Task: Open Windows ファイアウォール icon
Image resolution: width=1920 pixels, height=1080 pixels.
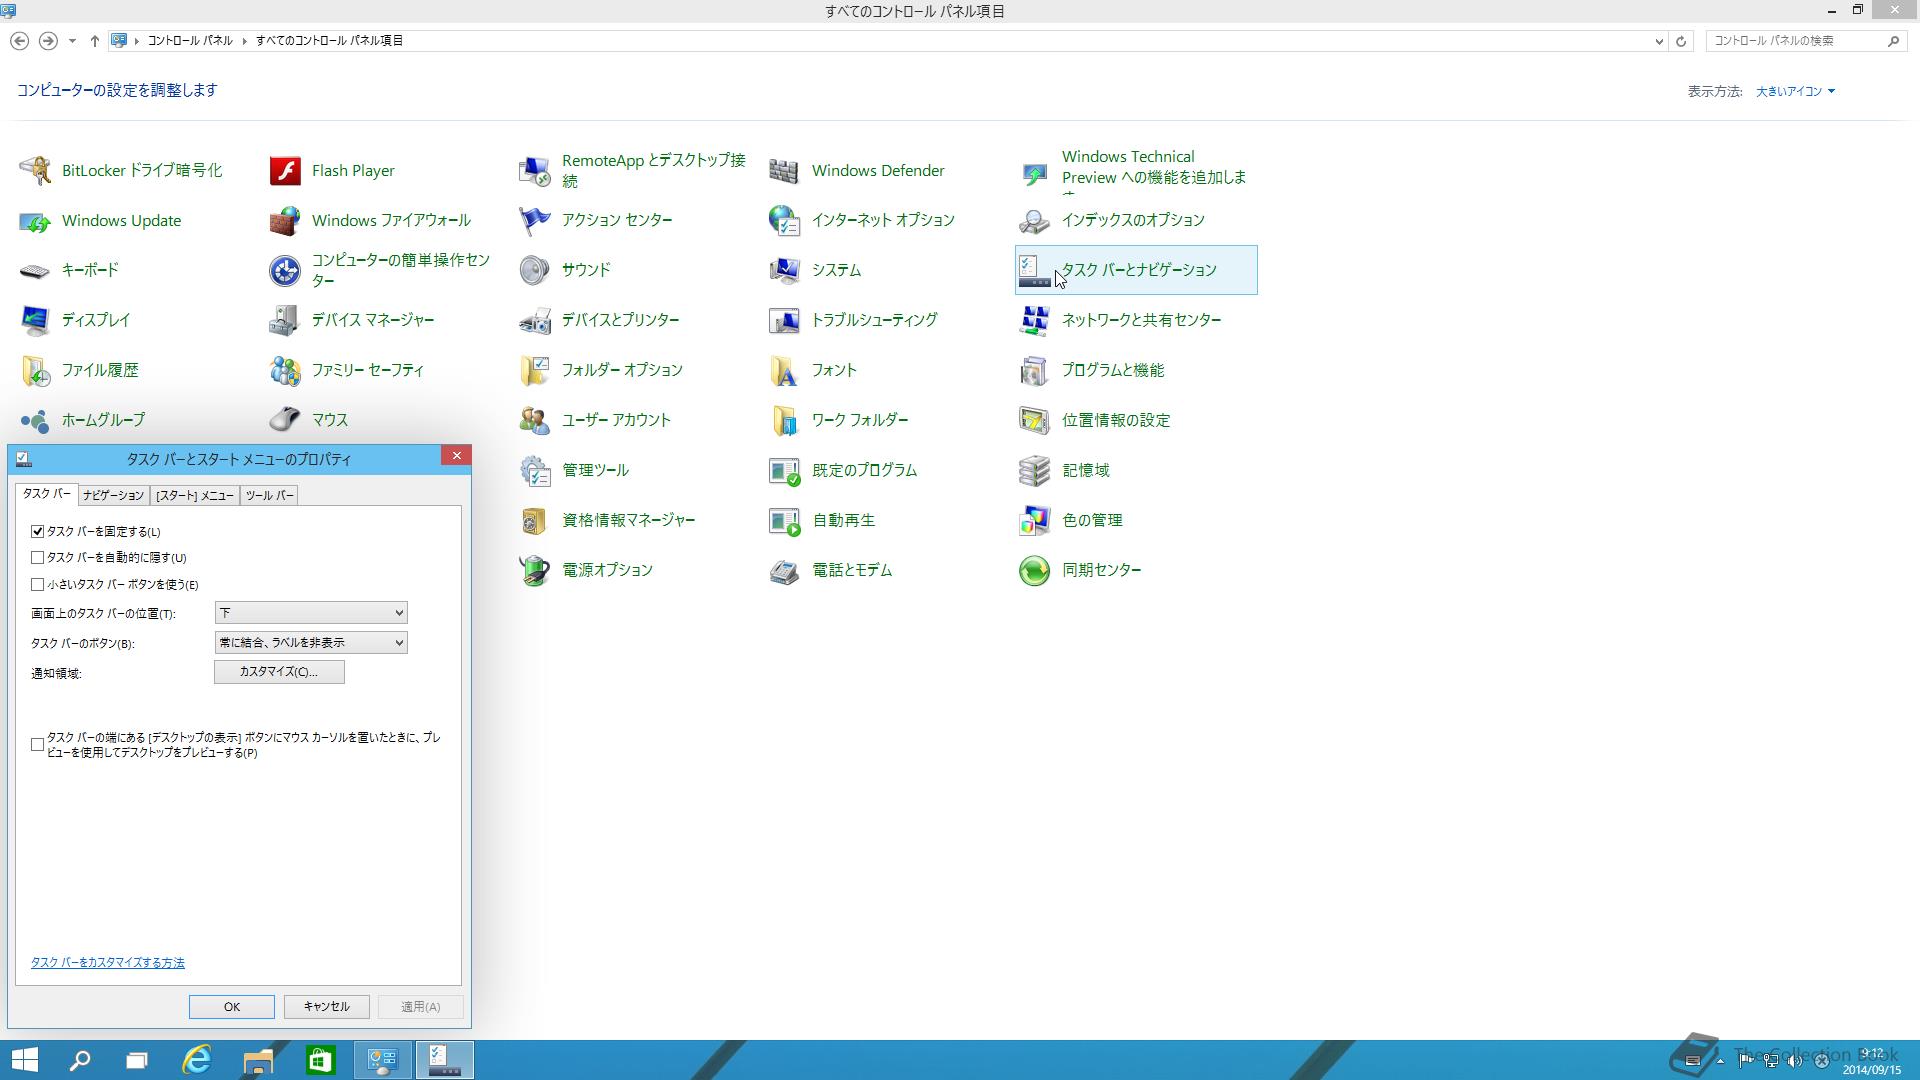Action: coord(285,221)
